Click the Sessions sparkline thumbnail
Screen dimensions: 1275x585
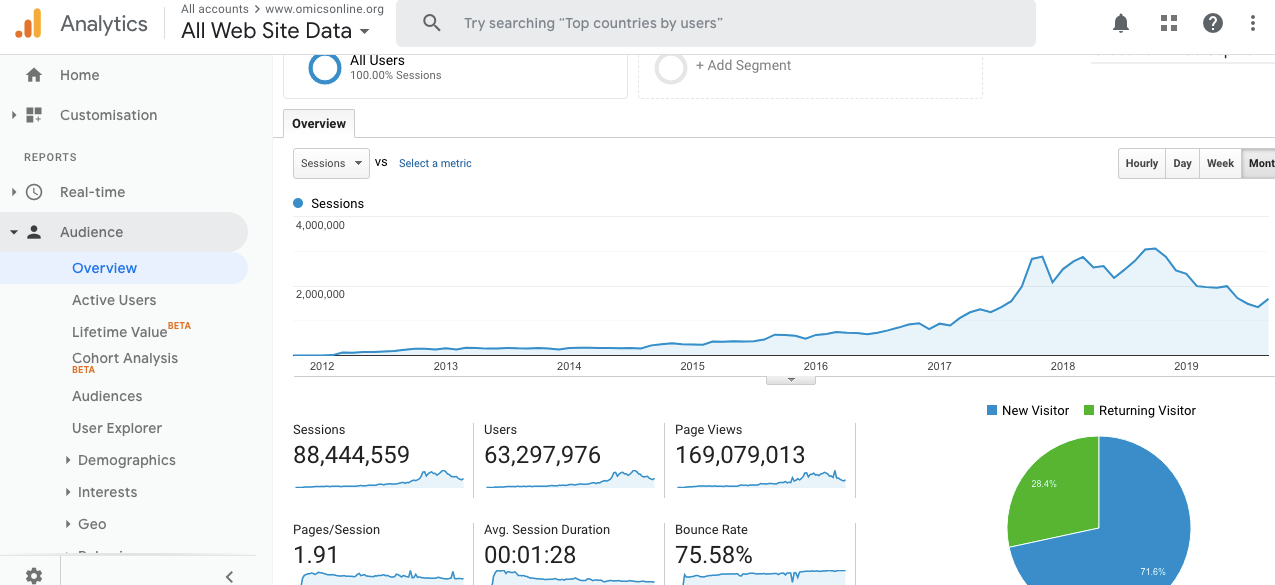point(379,479)
